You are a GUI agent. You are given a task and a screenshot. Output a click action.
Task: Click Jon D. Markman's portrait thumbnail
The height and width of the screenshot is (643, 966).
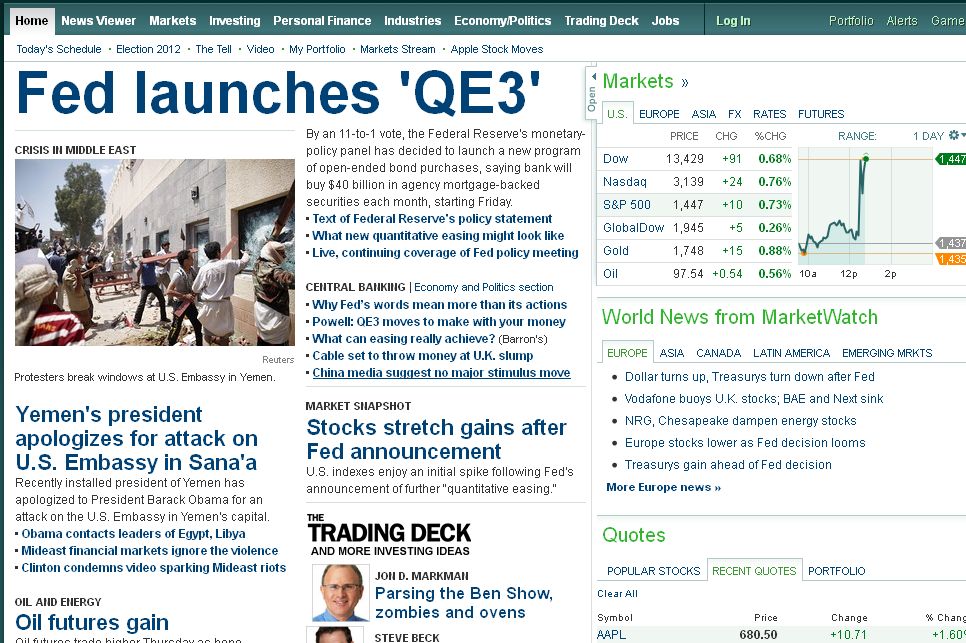pyautogui.click(x=340, y=592)
